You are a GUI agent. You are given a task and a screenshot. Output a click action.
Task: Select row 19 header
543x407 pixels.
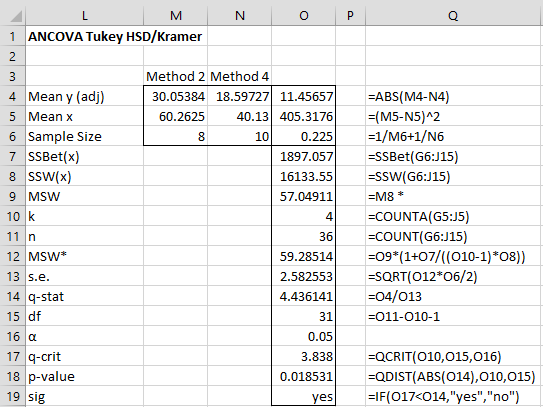[x=12, y=396]
